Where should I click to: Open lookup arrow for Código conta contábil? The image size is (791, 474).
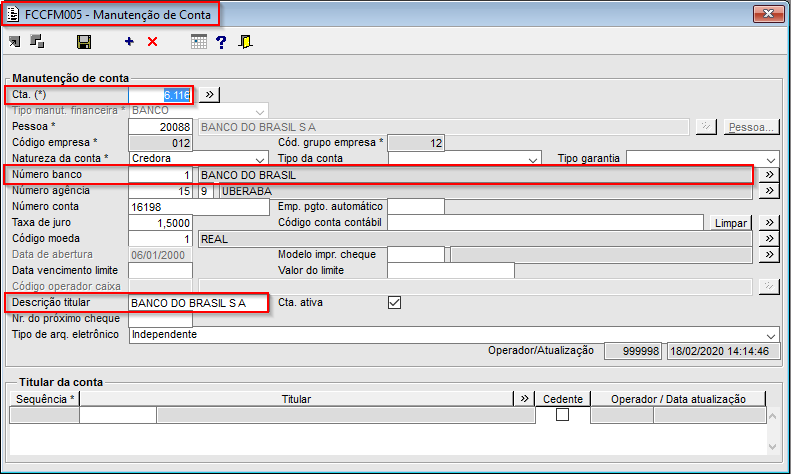[769, 222]
